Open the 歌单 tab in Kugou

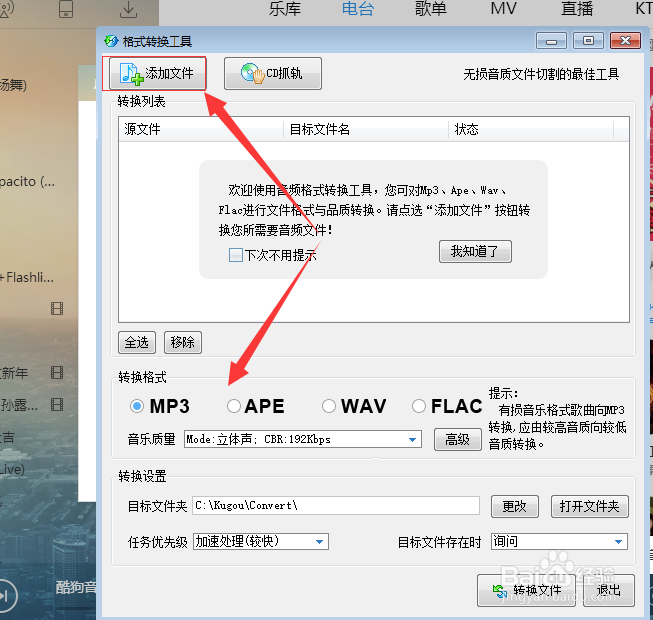point(431,9)
